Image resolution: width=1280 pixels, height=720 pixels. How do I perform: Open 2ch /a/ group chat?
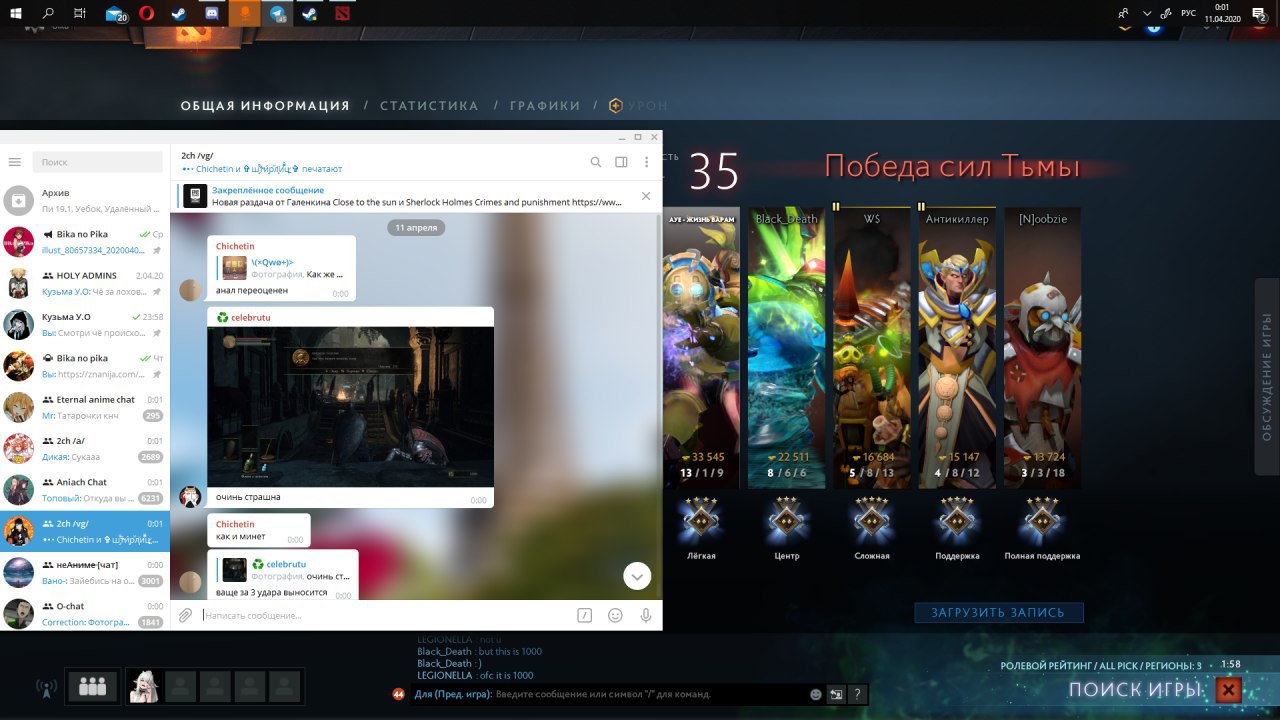click(x=85, y=448)
